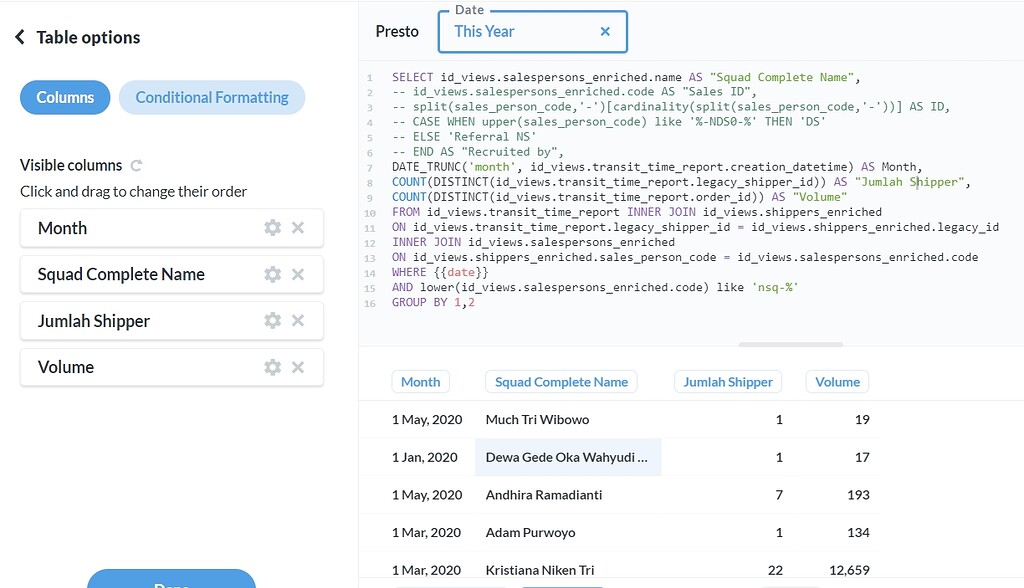
Task: Remove the Jumlah Shipper column
Action: (x=298, y=320)
